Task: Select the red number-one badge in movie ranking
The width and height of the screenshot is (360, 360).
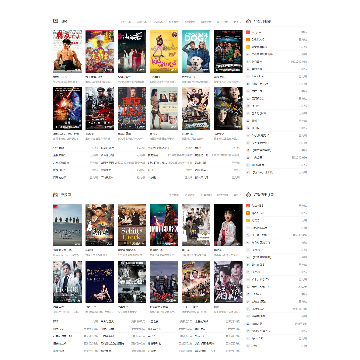Action: click(248, 32)
